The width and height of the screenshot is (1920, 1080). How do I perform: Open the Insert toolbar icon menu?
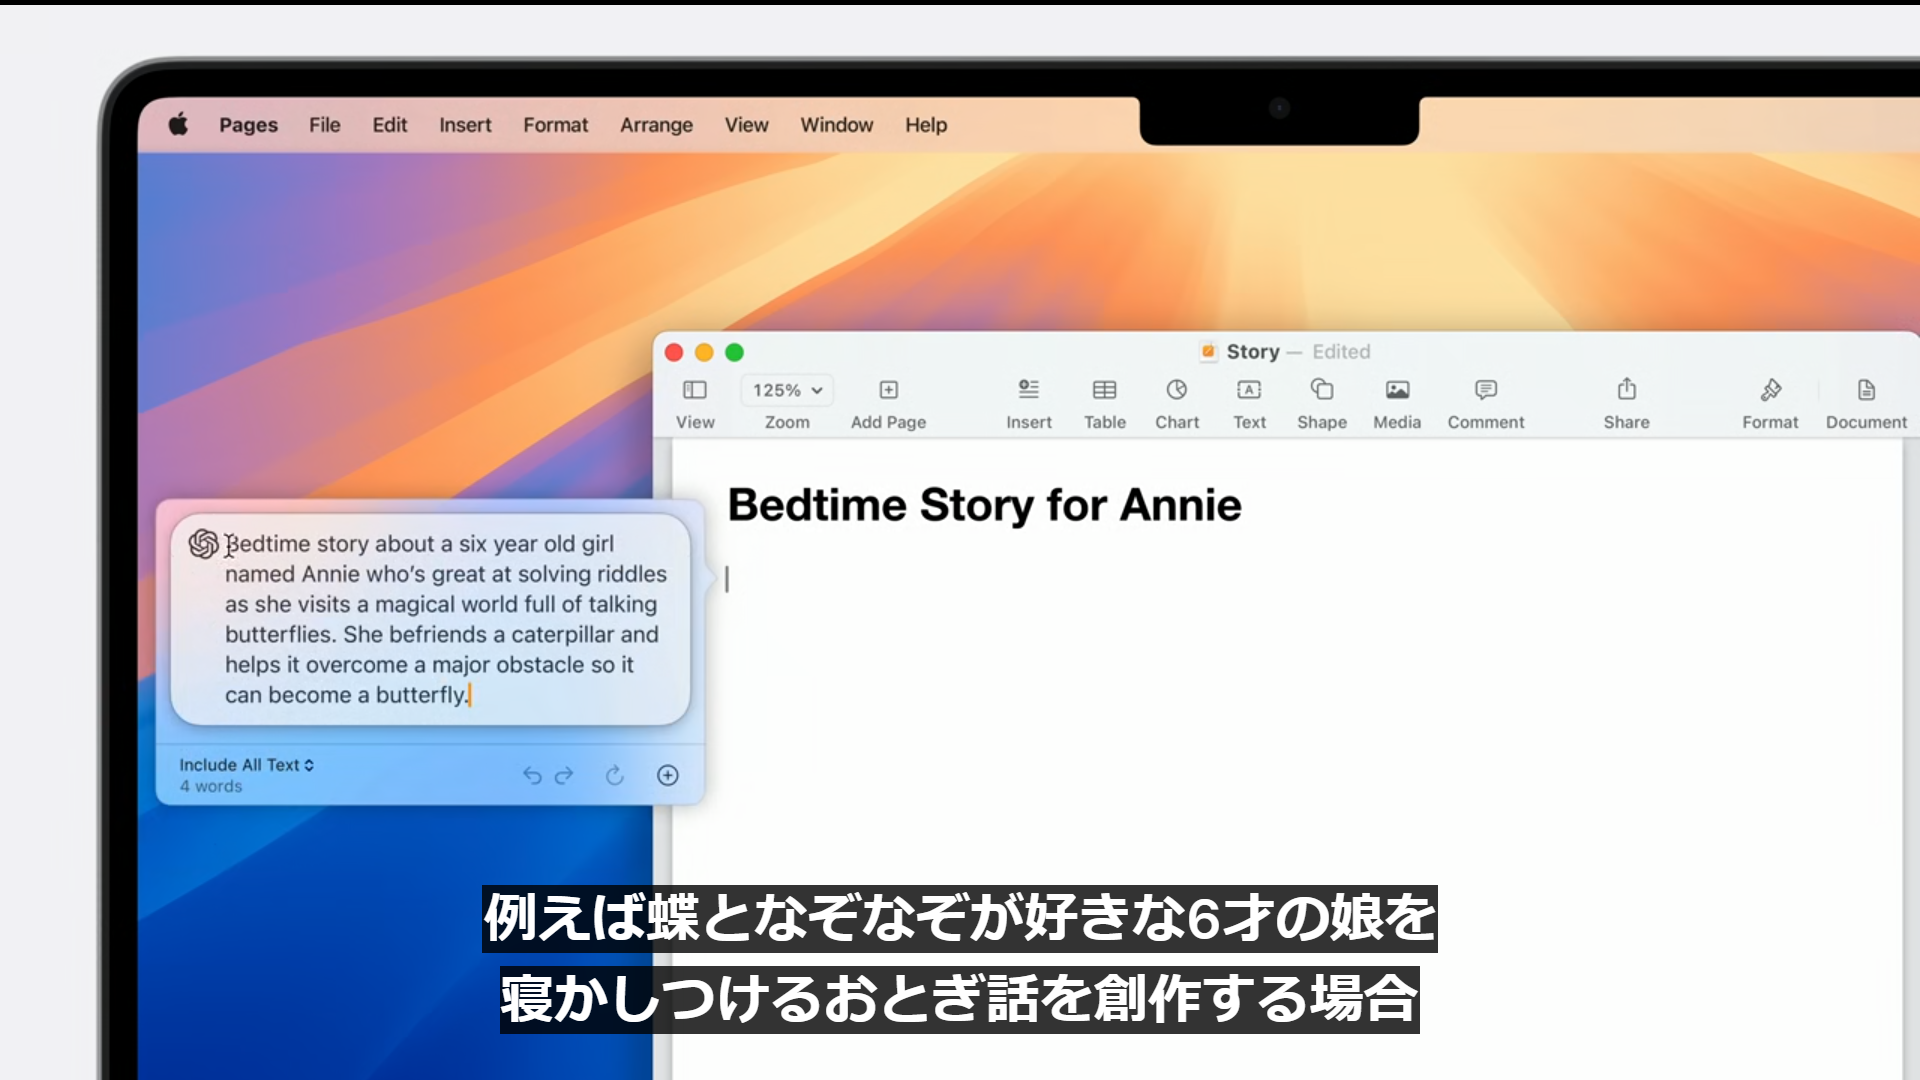(1028, 390)
